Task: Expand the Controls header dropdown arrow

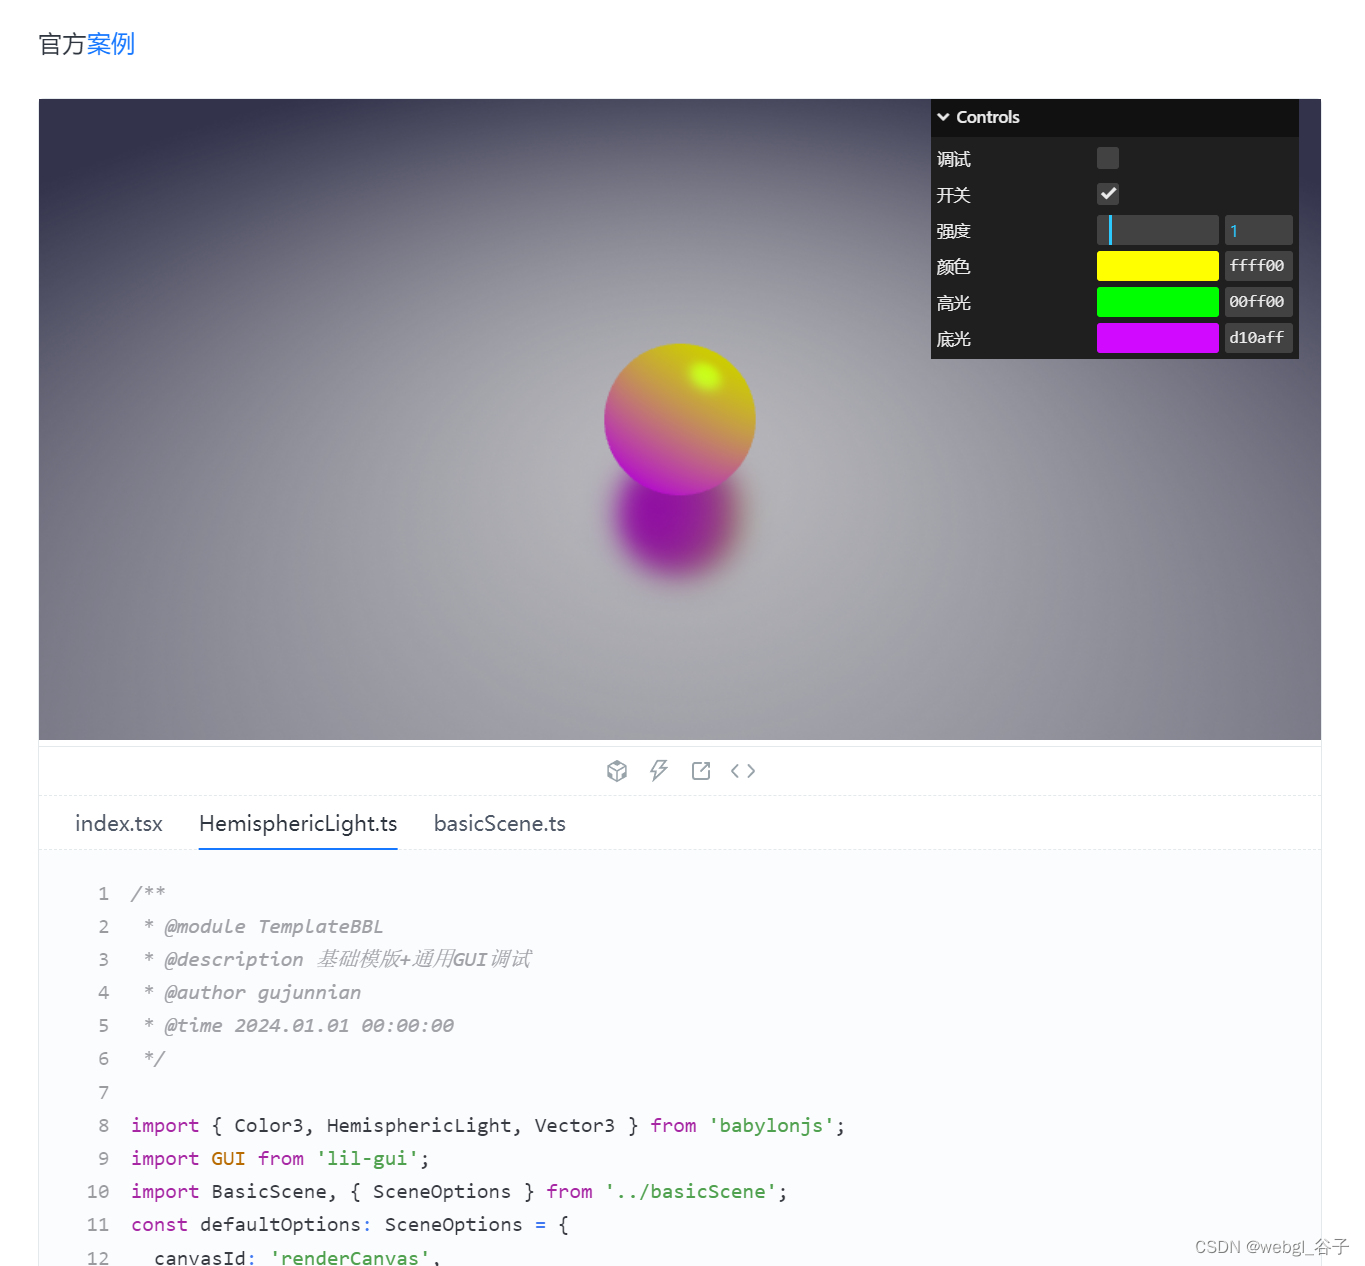Action: click(x=944, y=117)
